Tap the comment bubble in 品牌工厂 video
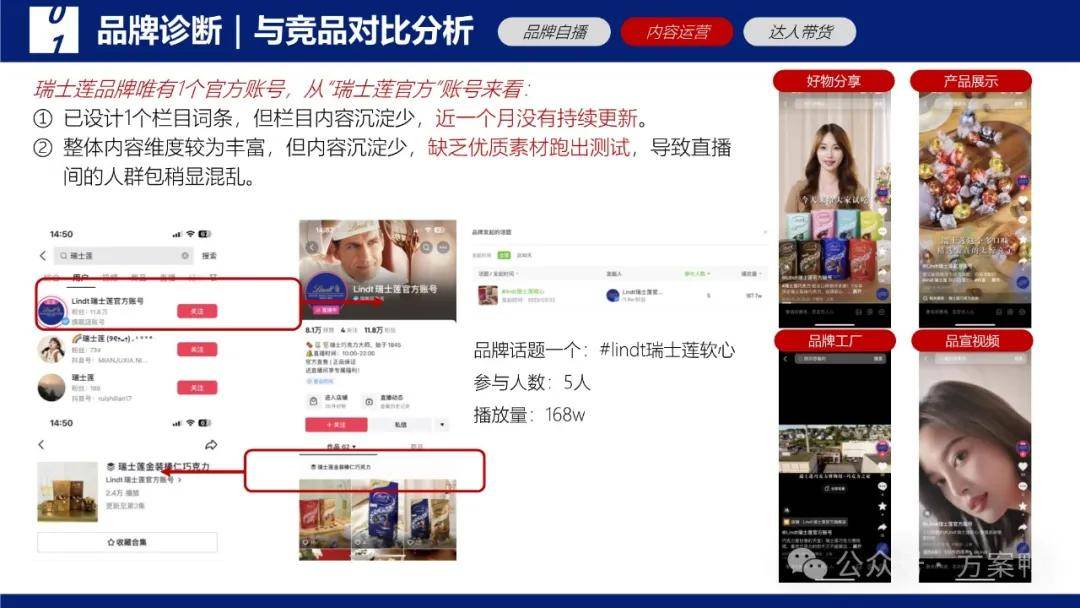Image resolution: width=1080 pixels, height=608 pixels. (882, 486)
